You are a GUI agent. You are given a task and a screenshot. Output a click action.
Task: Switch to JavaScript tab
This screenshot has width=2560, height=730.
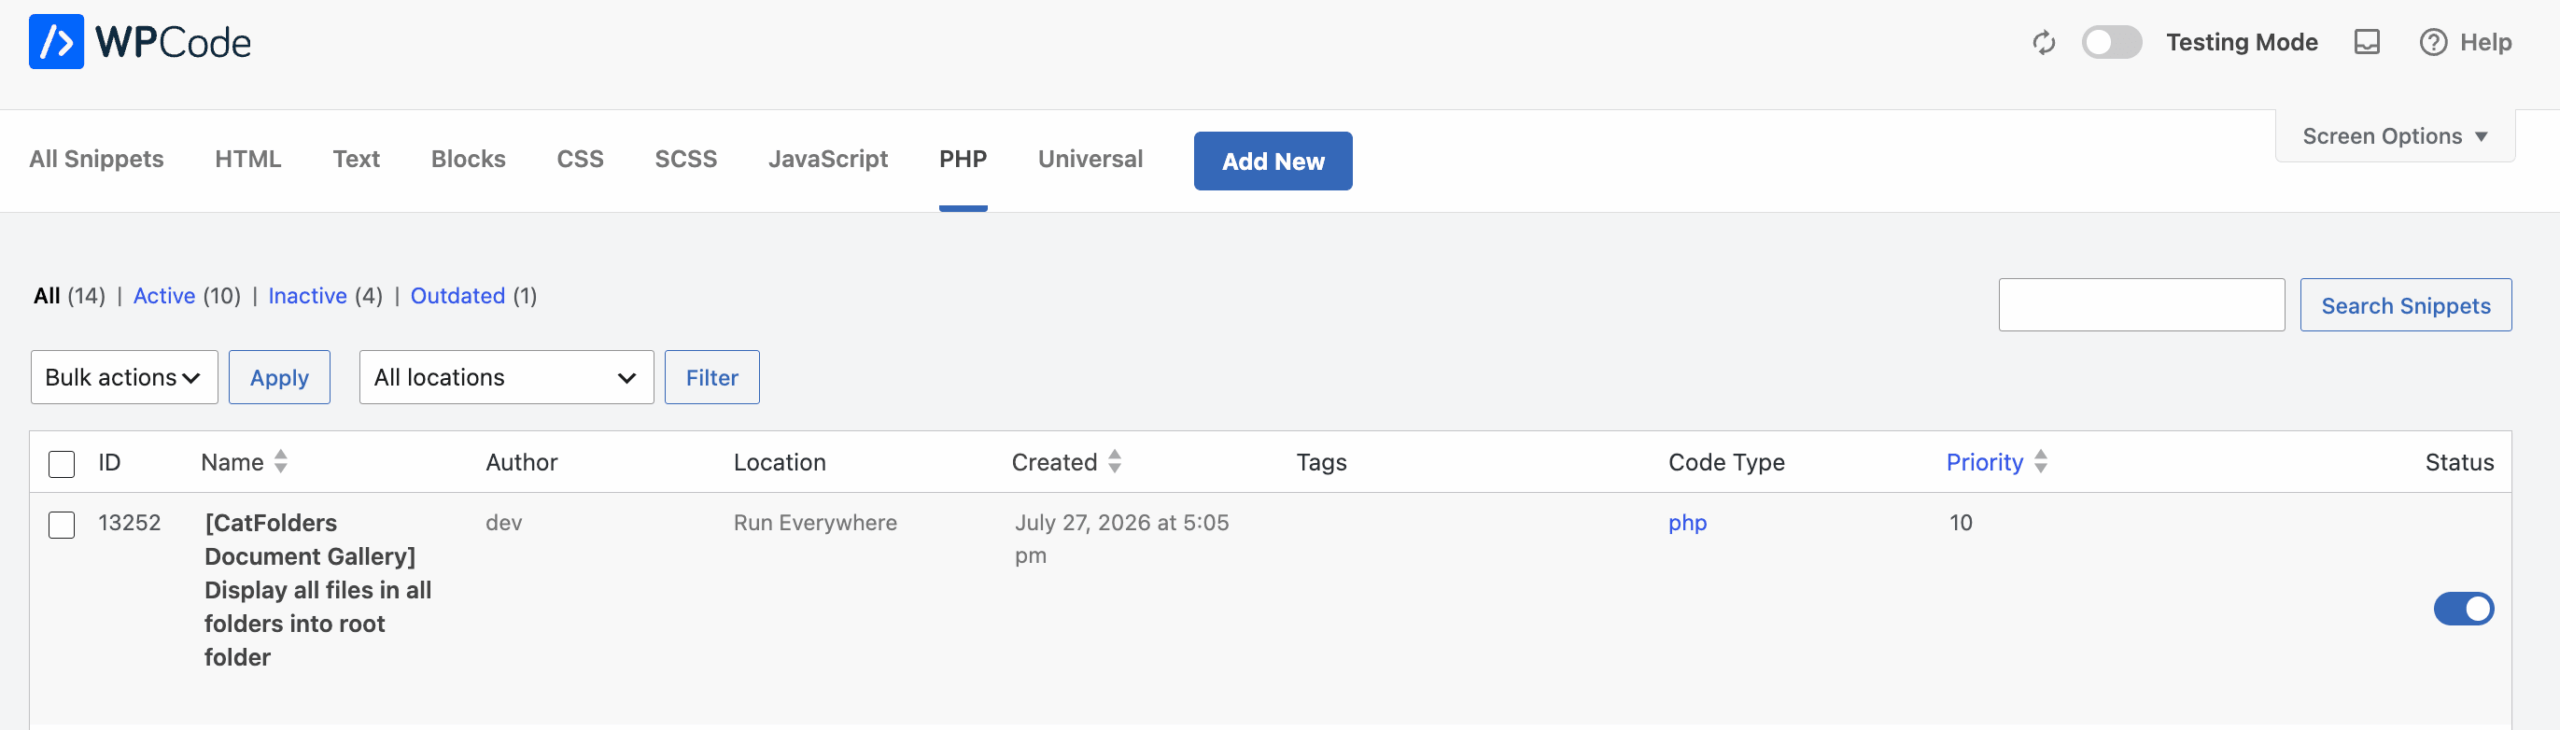point(828,159)
